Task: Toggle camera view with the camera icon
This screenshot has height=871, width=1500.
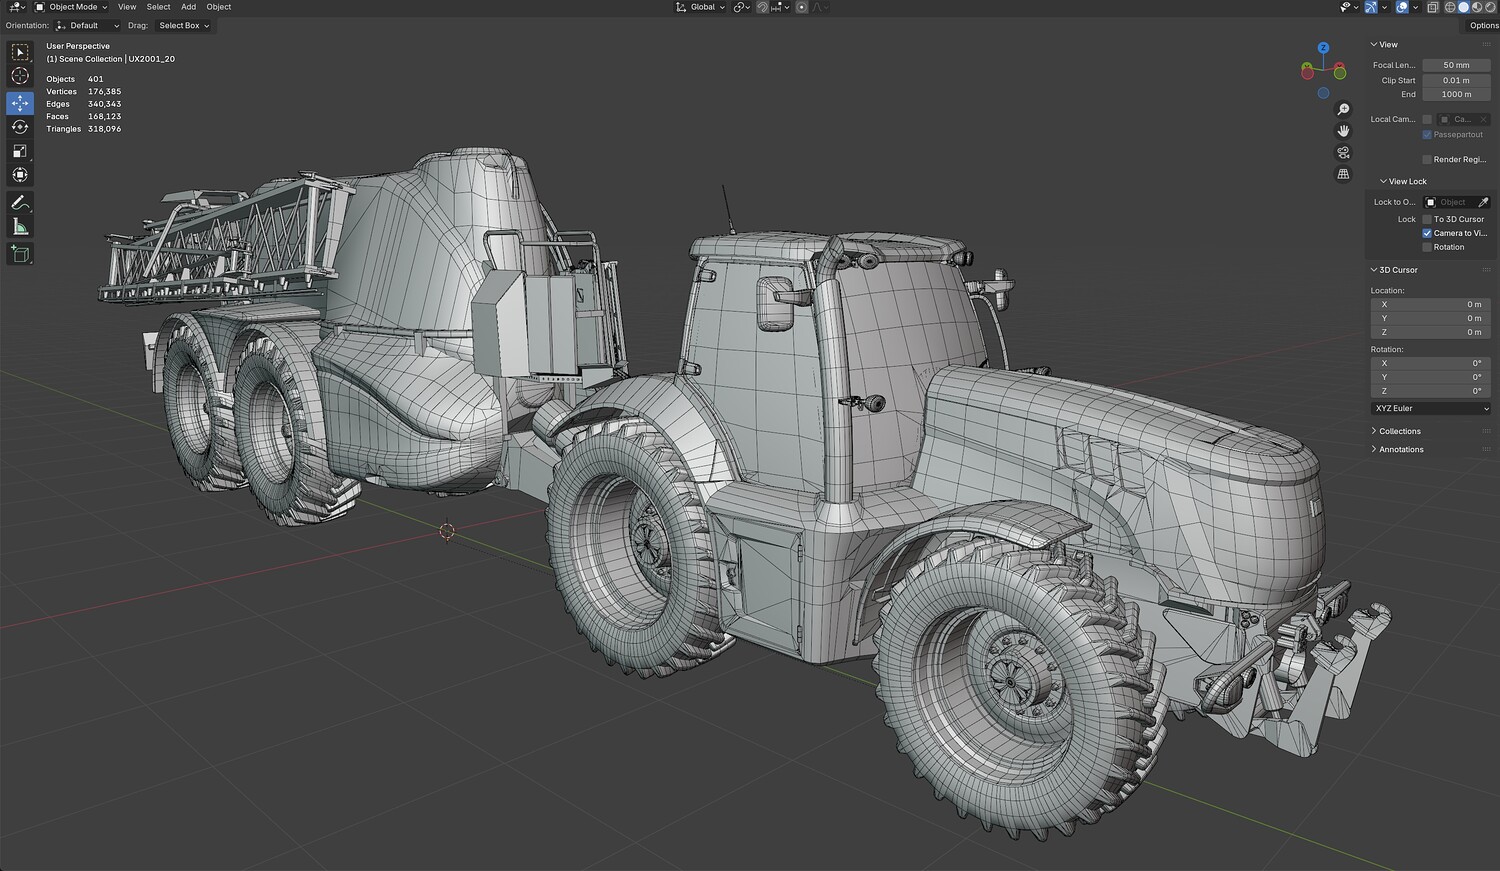Action: [x=1344, y=153]
